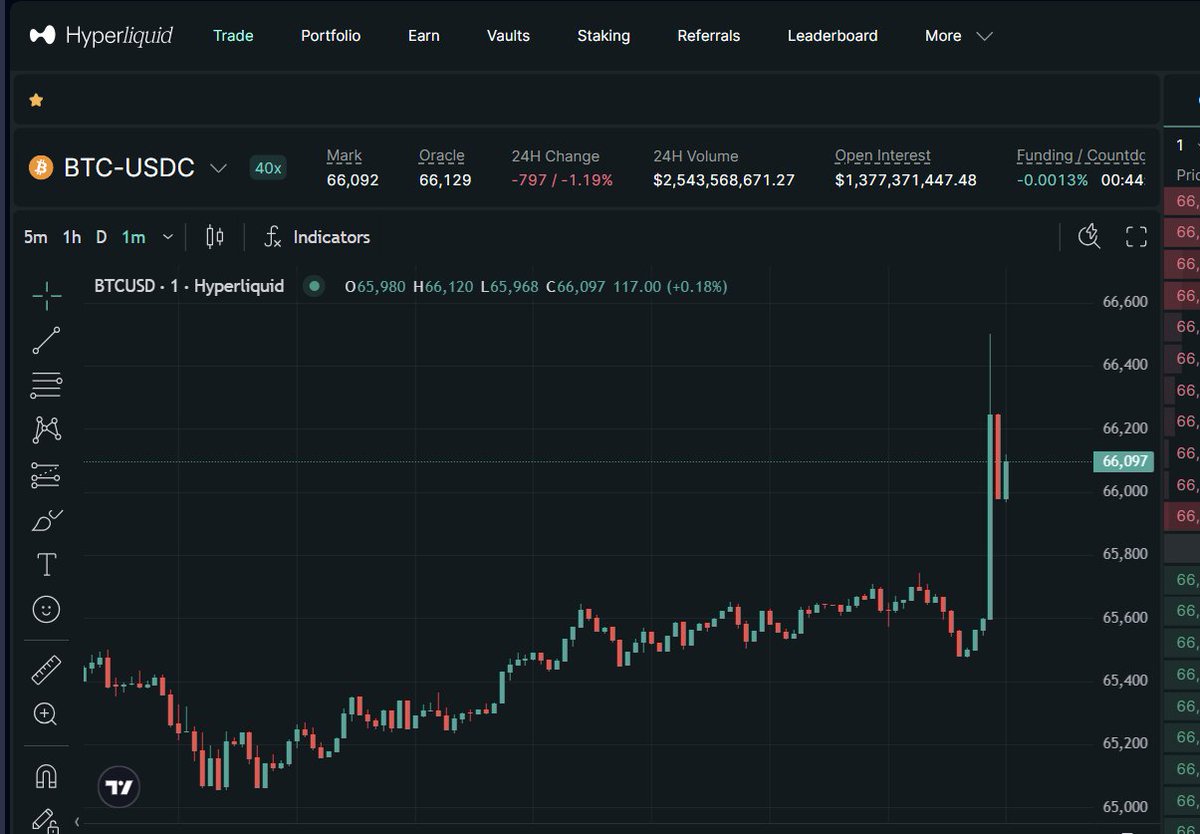
Task: Click the favorites star icon
Action: coord(36,100)
